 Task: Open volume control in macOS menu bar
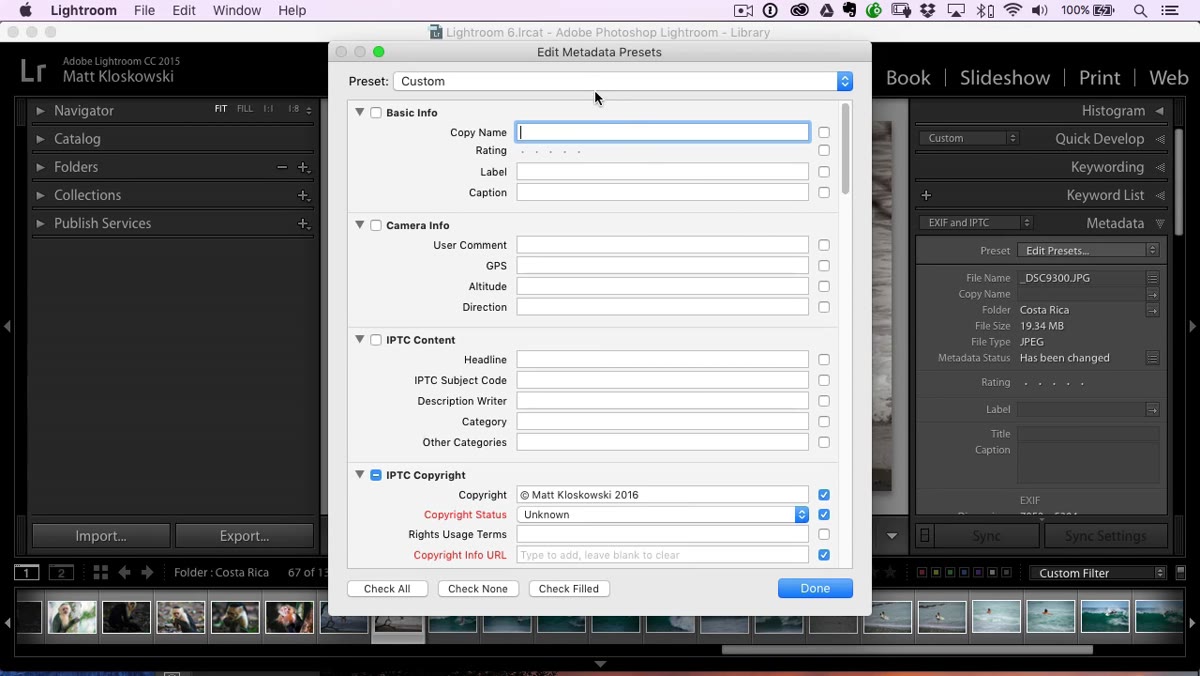1040,10
